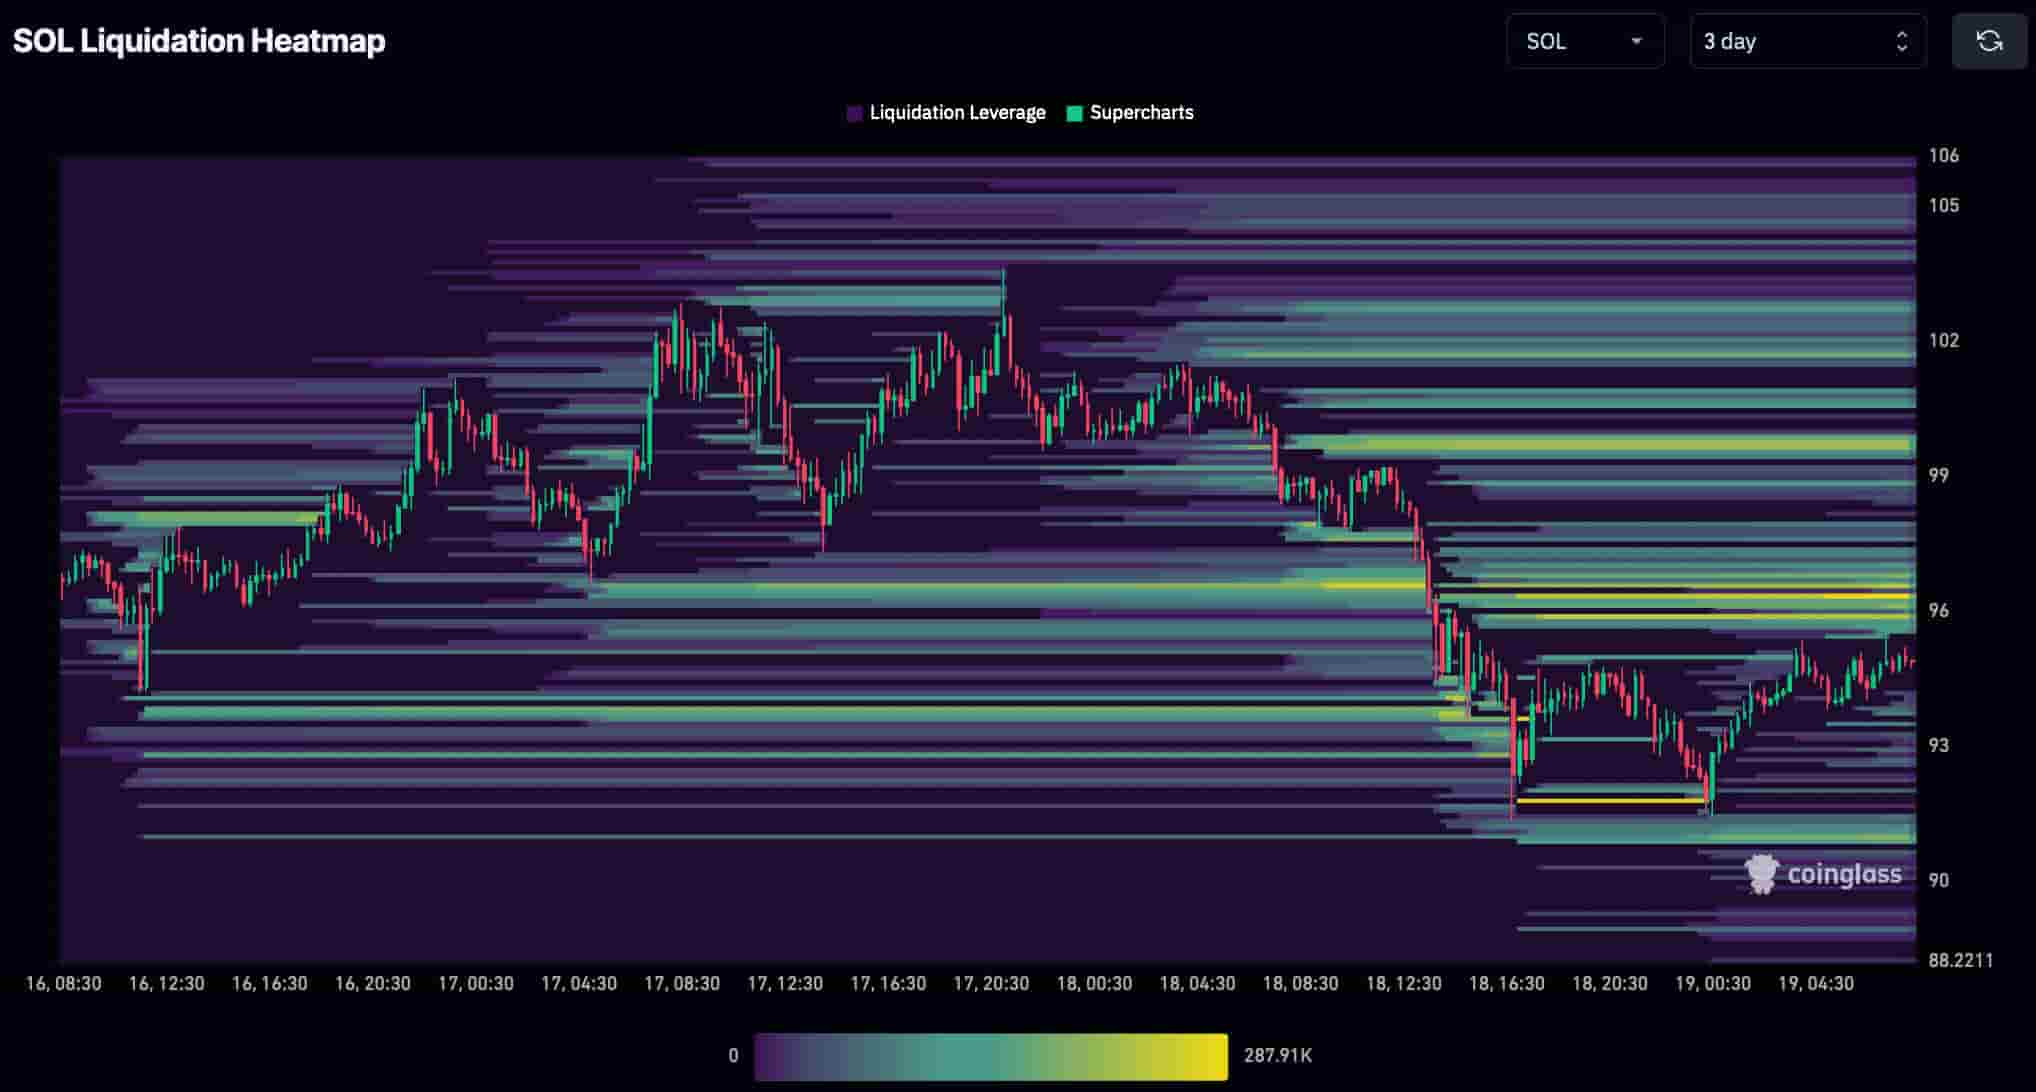Image resolution: width=2036 pixels, height=1092 pixels.
Task: Click the 17, 00:30 time axis label
Action: (475, 983)
